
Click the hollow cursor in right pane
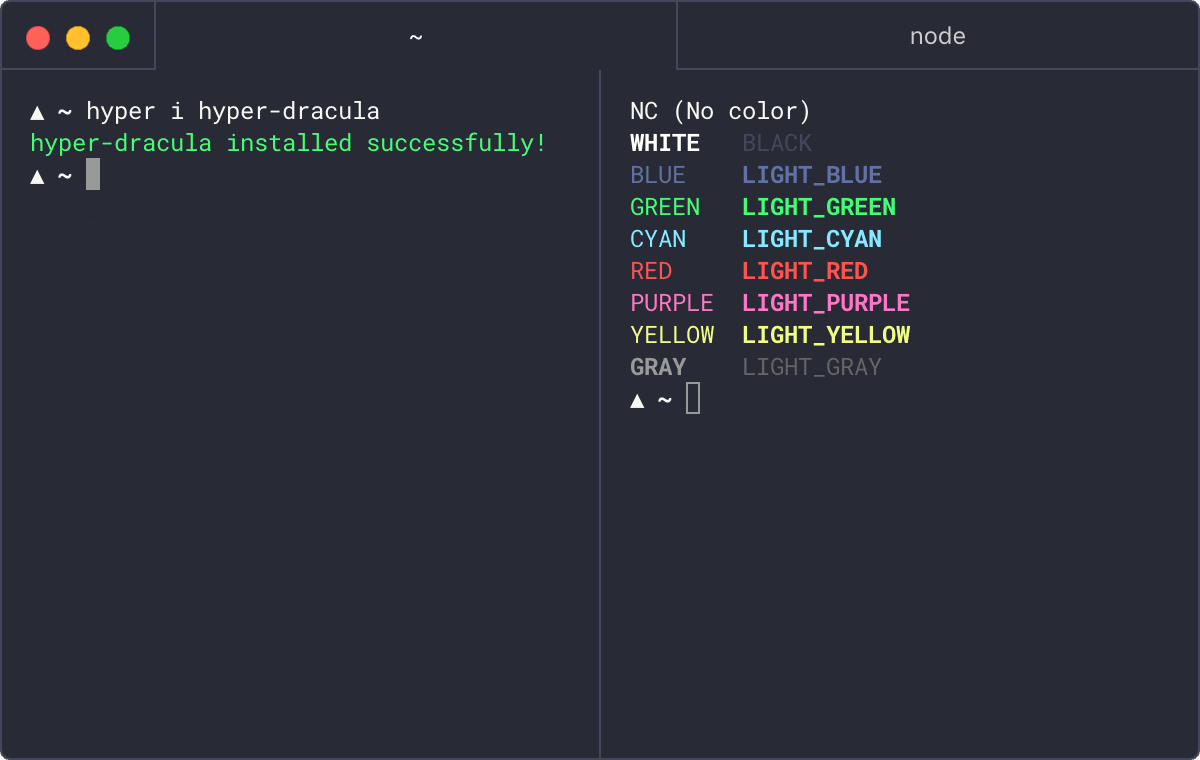pos(693,399)
